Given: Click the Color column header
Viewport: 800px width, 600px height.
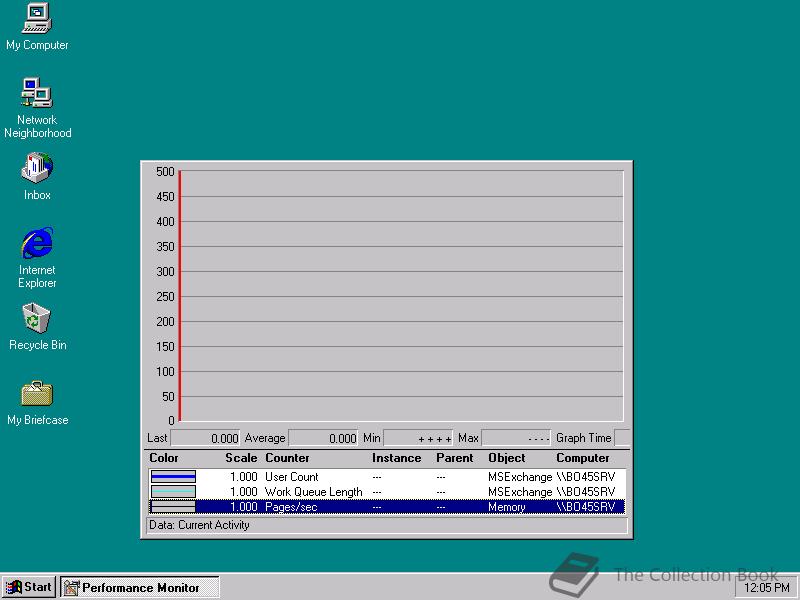Looking at the screenshot, I should (x=164, y=458).
